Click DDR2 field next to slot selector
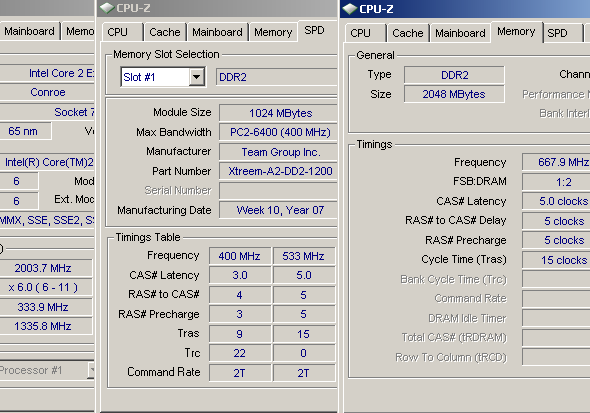The image size is (590, 413). pos(277,77)
